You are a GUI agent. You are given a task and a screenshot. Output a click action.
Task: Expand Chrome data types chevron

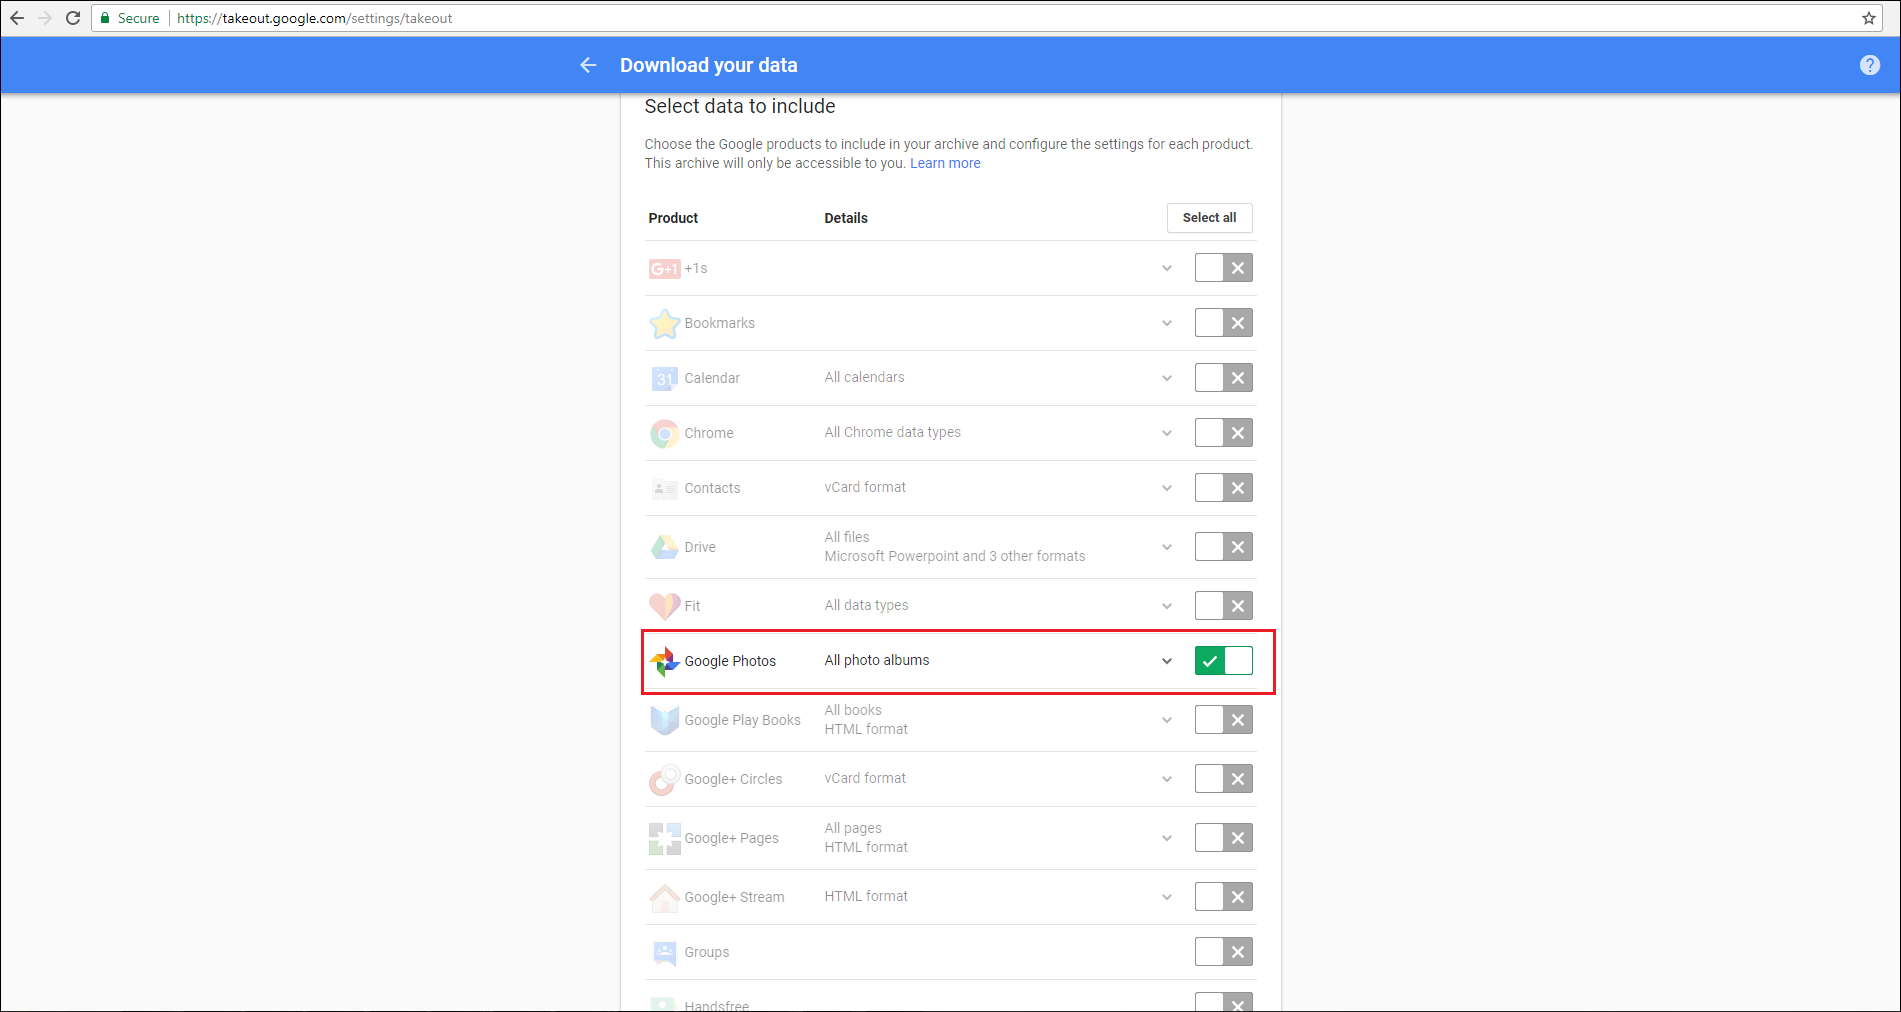tap(1167, 433)
